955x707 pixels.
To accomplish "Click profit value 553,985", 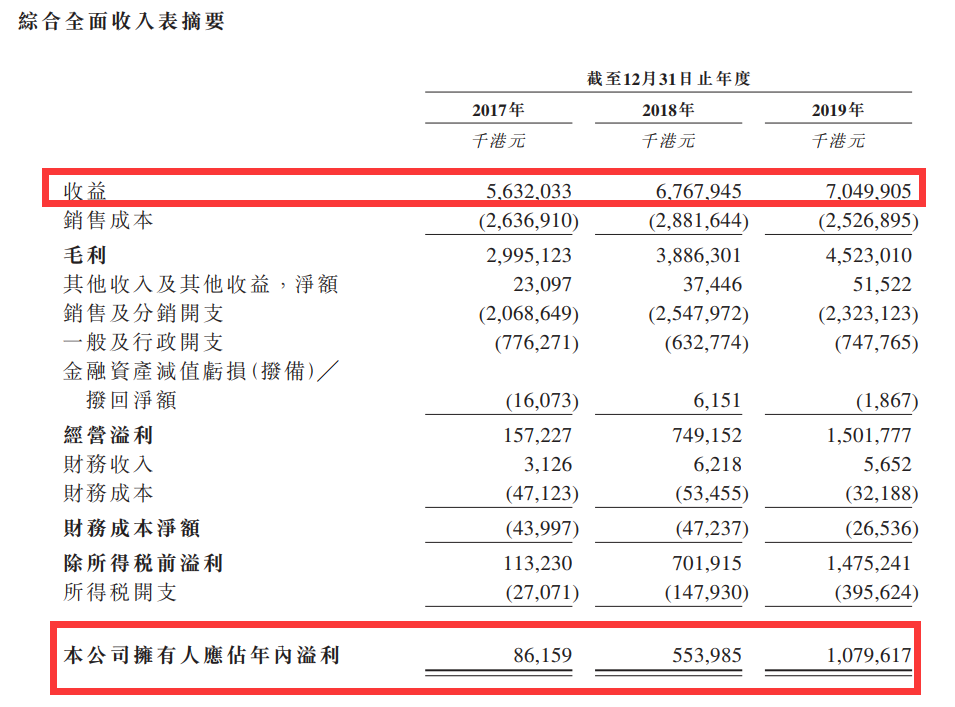I will 707,655.
